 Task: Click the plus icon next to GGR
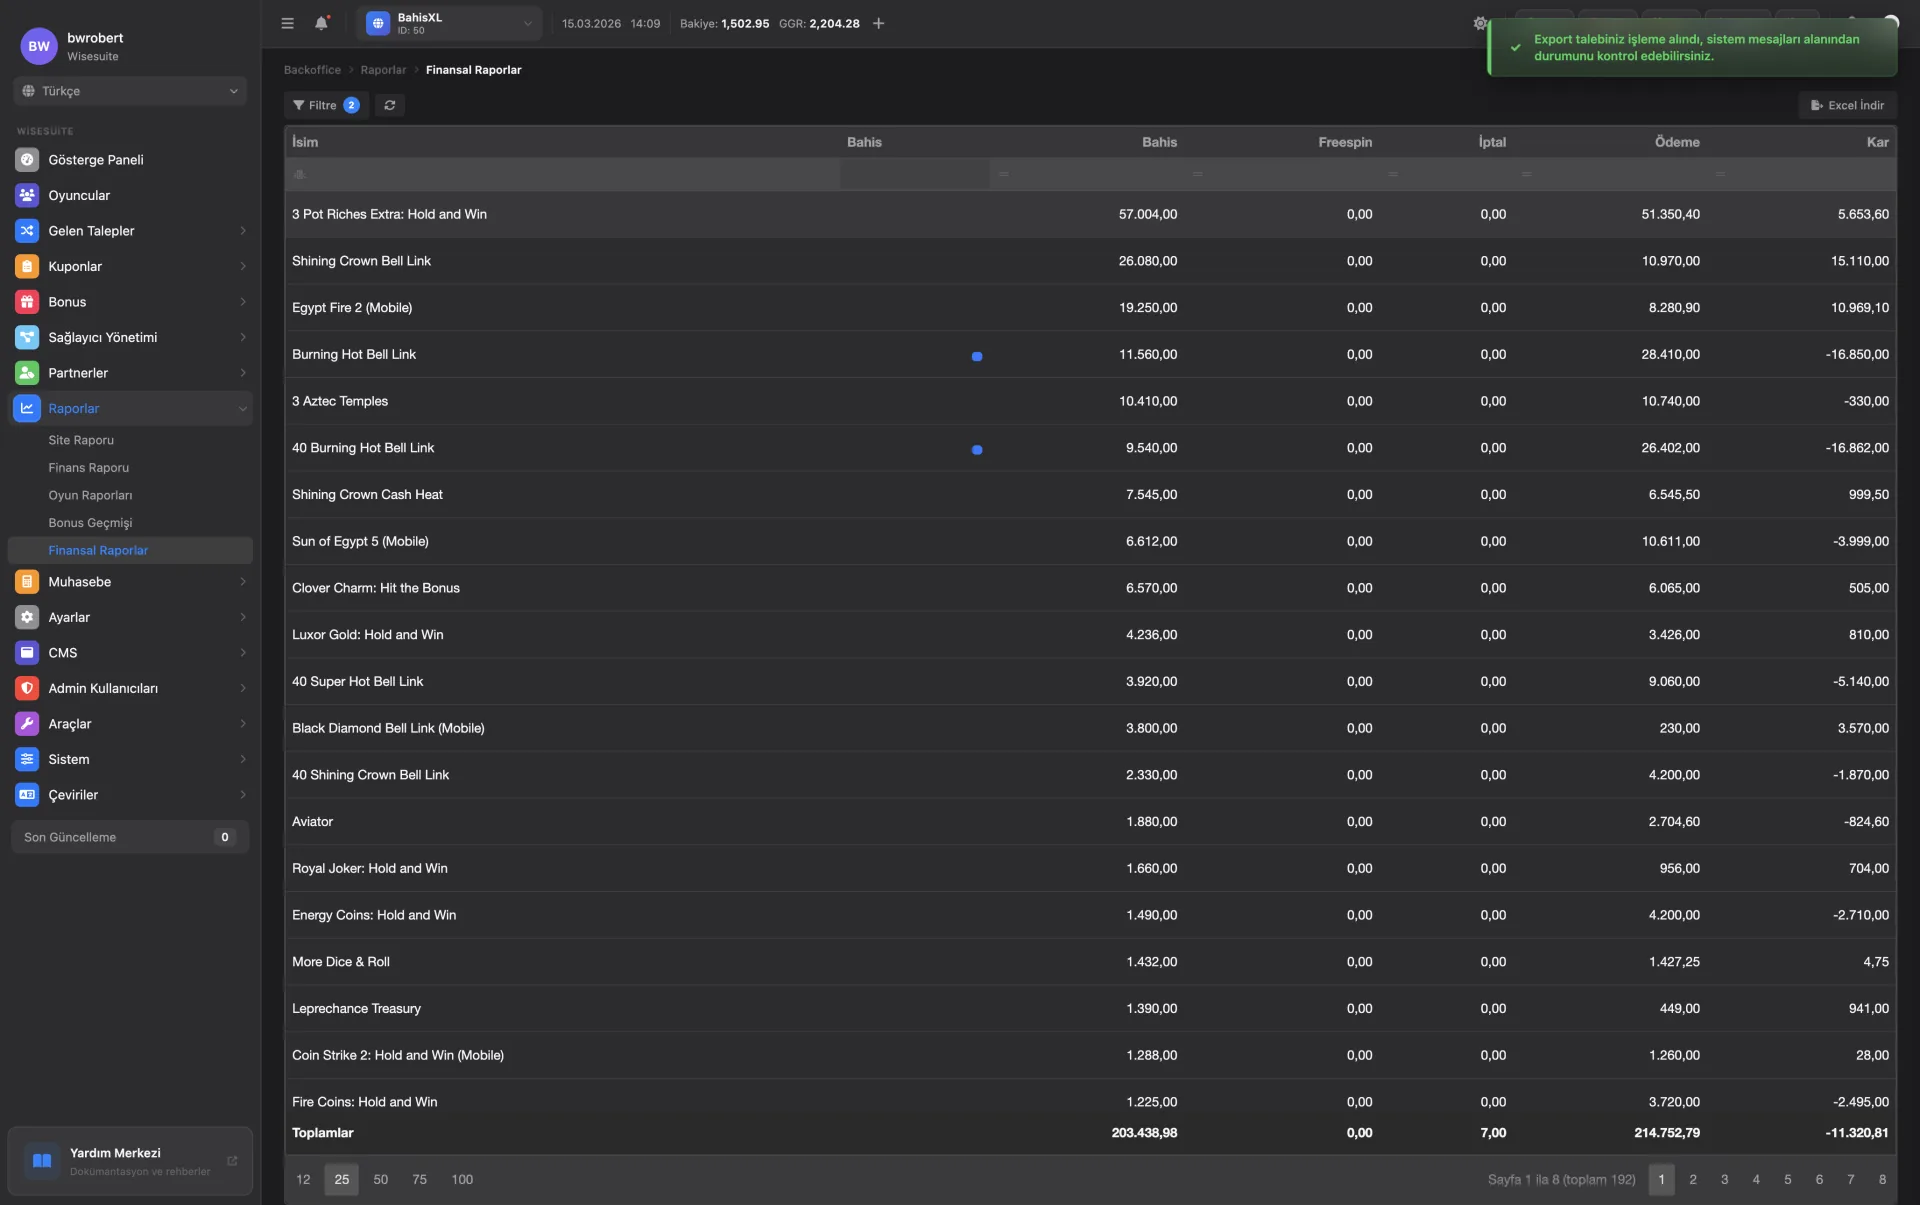click(878, 23)
